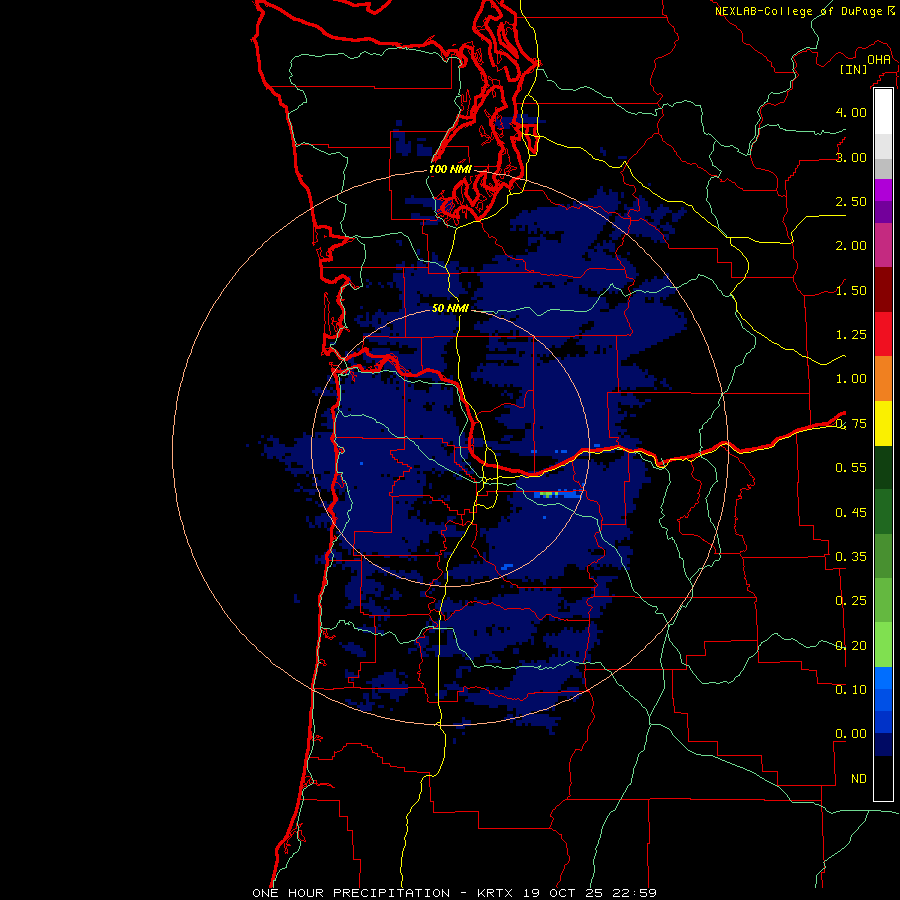The width and height of the screenshot is (900, 900).
Task: Select the 2.00 legend value
Action: 851,246
